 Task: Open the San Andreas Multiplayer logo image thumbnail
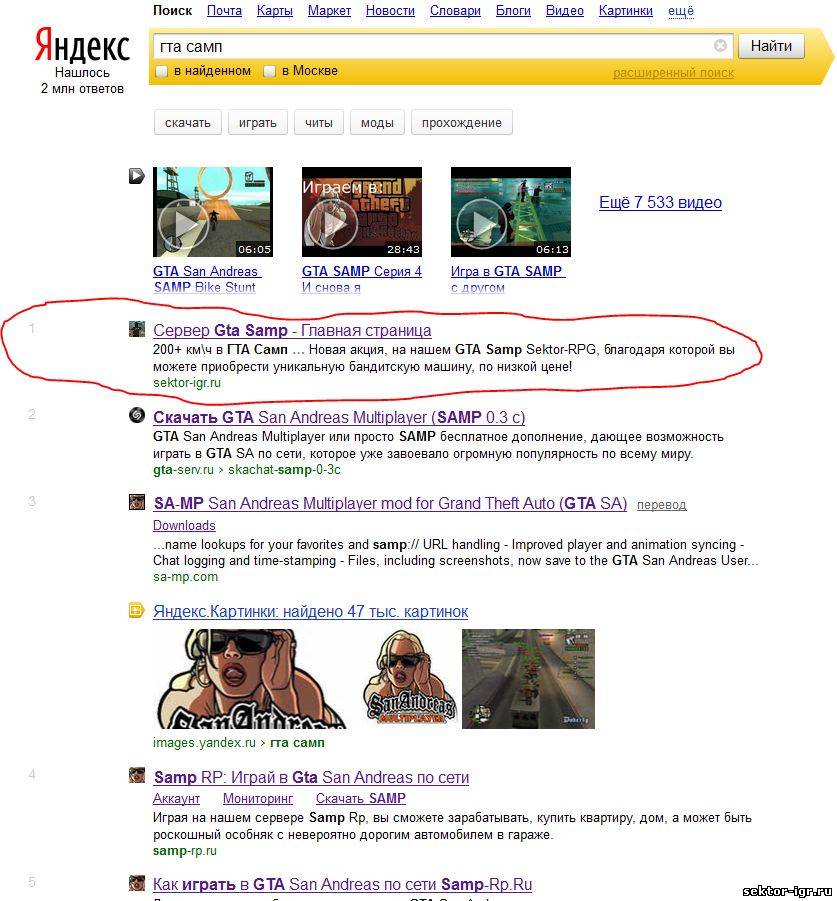(409, 679)
